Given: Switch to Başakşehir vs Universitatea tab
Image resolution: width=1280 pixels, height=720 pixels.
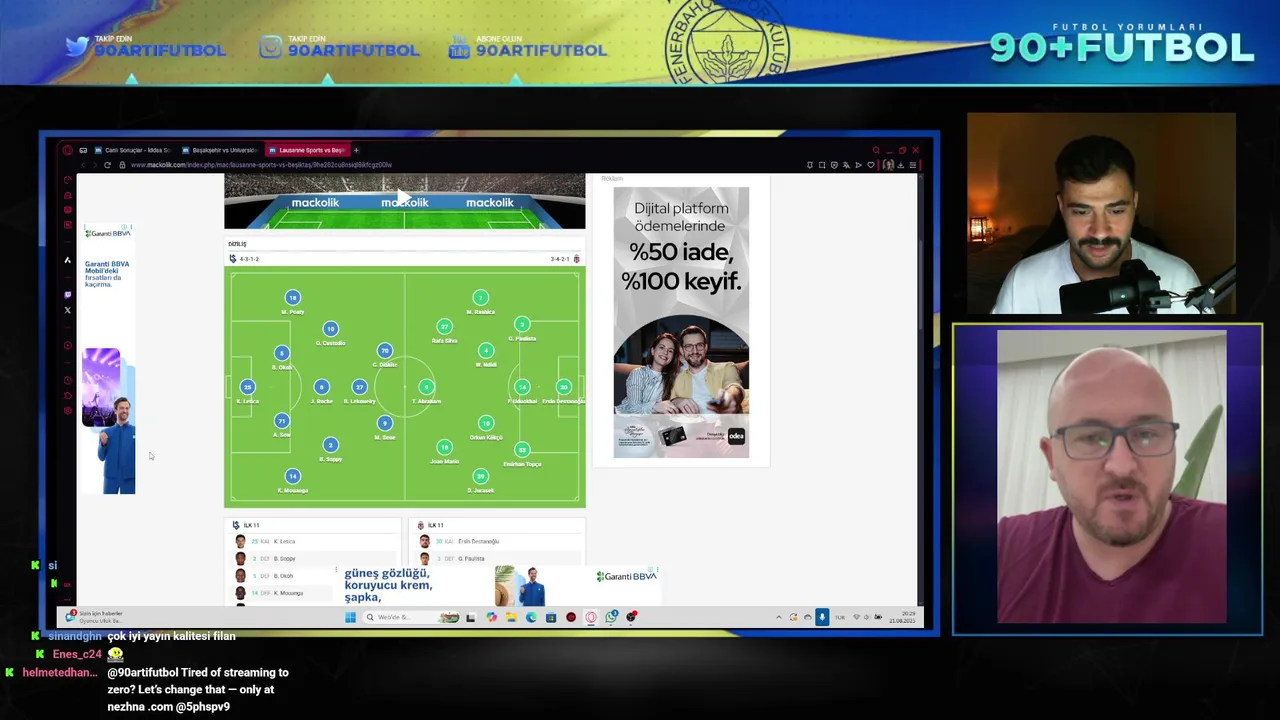Looking at the screenshot, I should (221, 150).
